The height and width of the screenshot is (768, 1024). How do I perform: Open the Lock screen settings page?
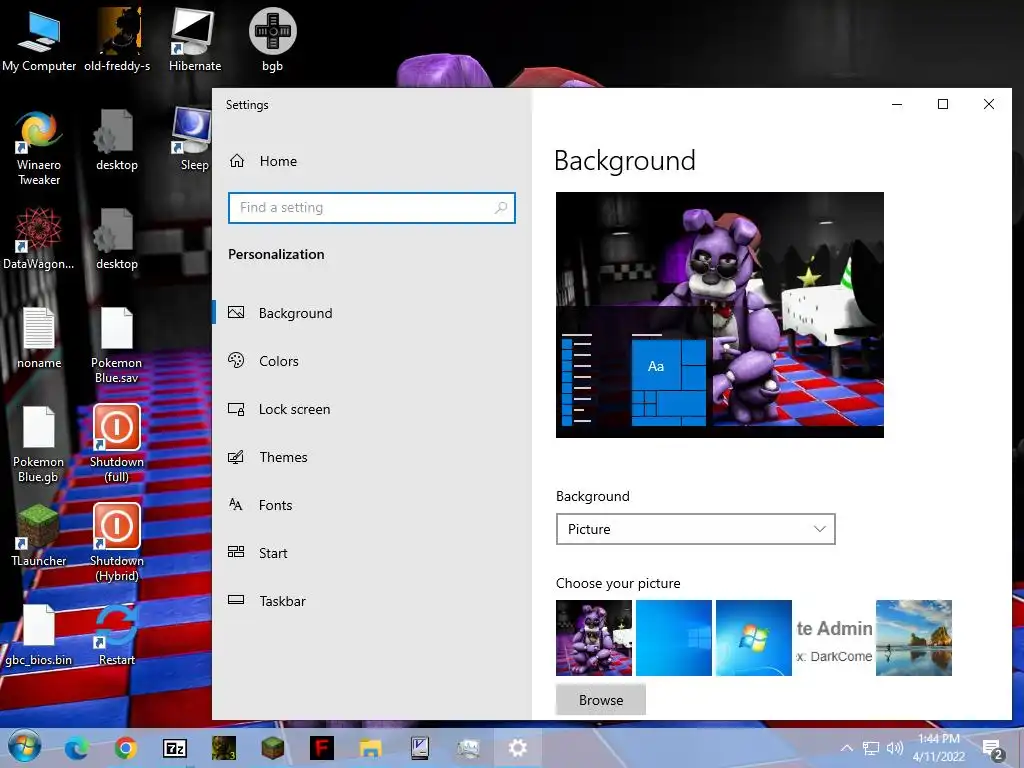tap(372, 409)
